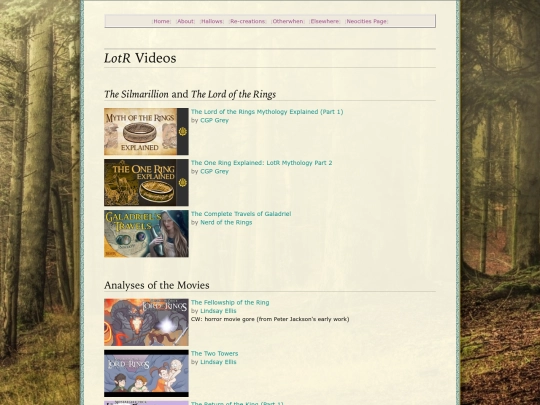Click the Myth of the Rings Explained thumbnail
Image resolution: width=540 pixels, height=405 pixels.
(146, 132)
